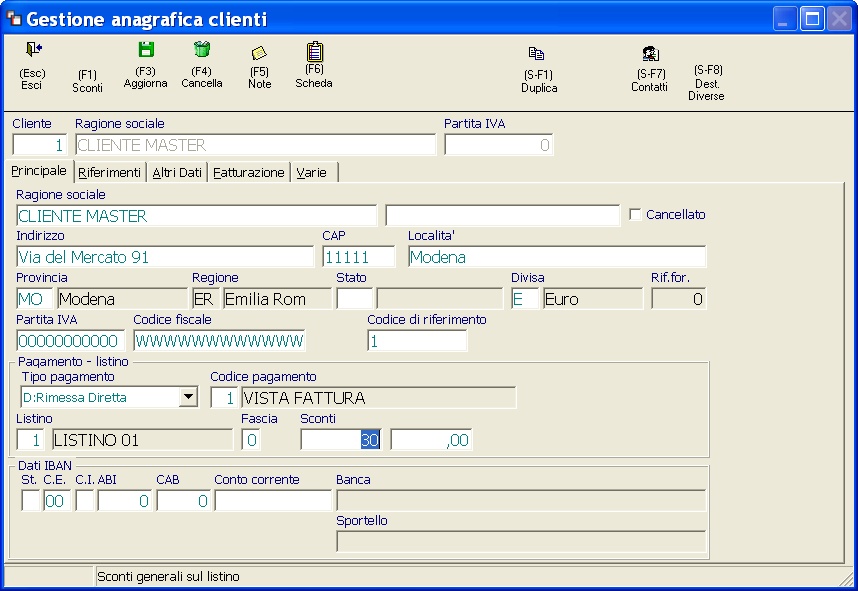Viewport: 858px width, 591px height.
Task: Focus the IBAN C.I. field
Action: click(x=85, y=501)
